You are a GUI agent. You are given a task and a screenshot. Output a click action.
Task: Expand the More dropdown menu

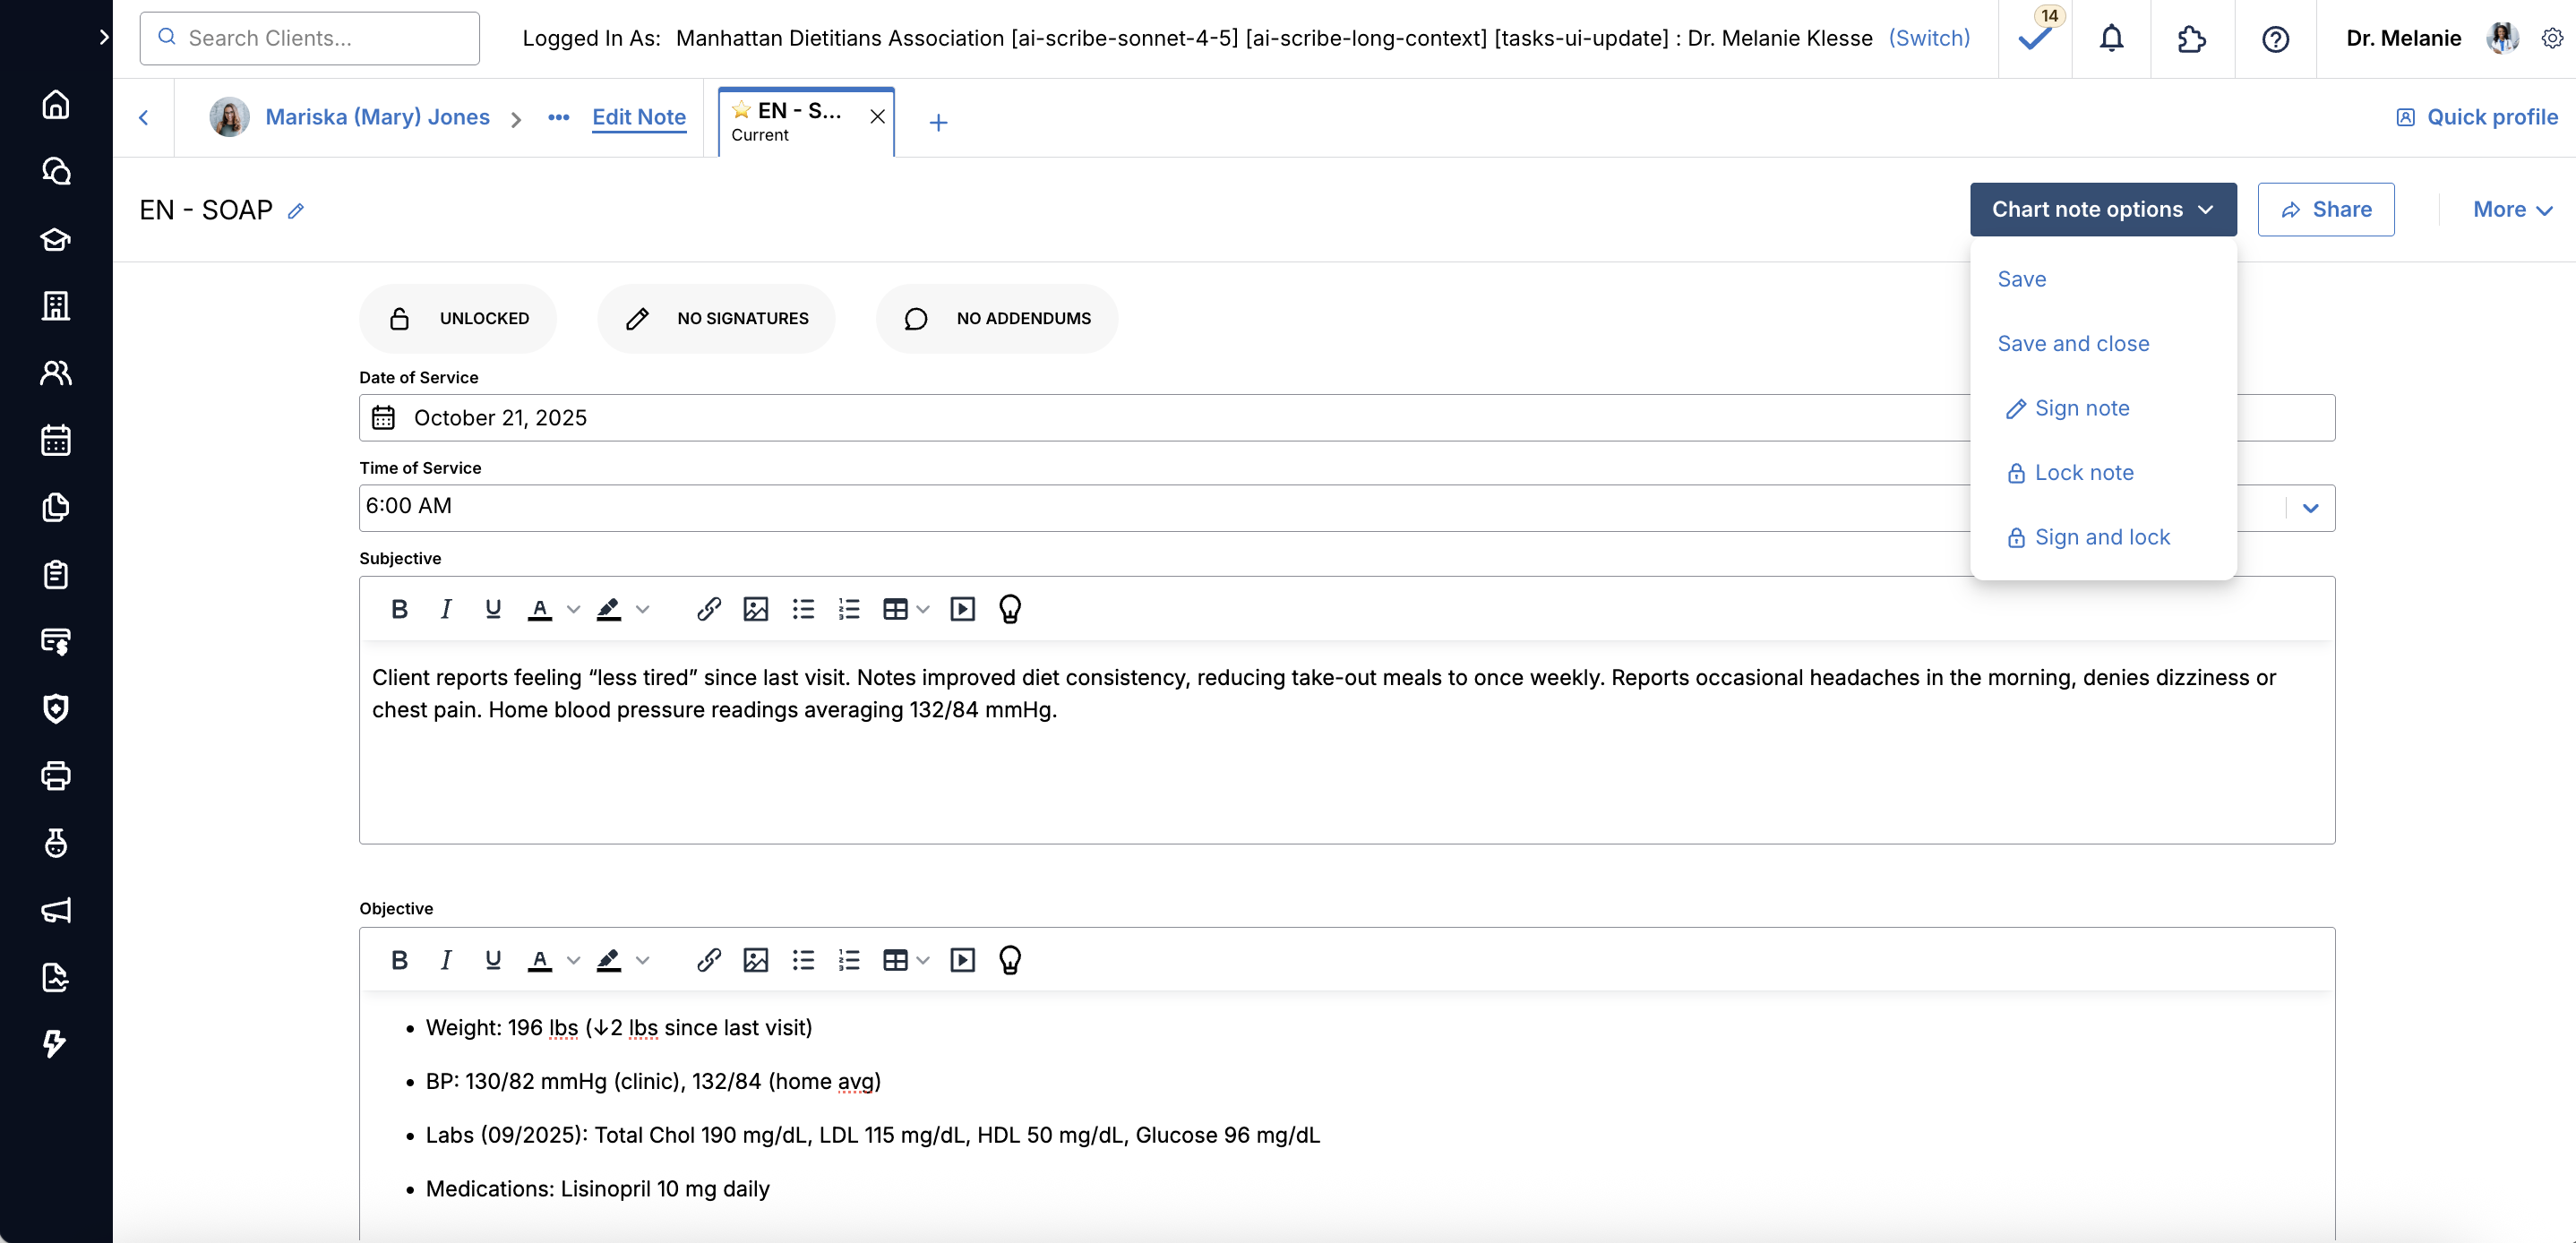tap(2511, 209)
